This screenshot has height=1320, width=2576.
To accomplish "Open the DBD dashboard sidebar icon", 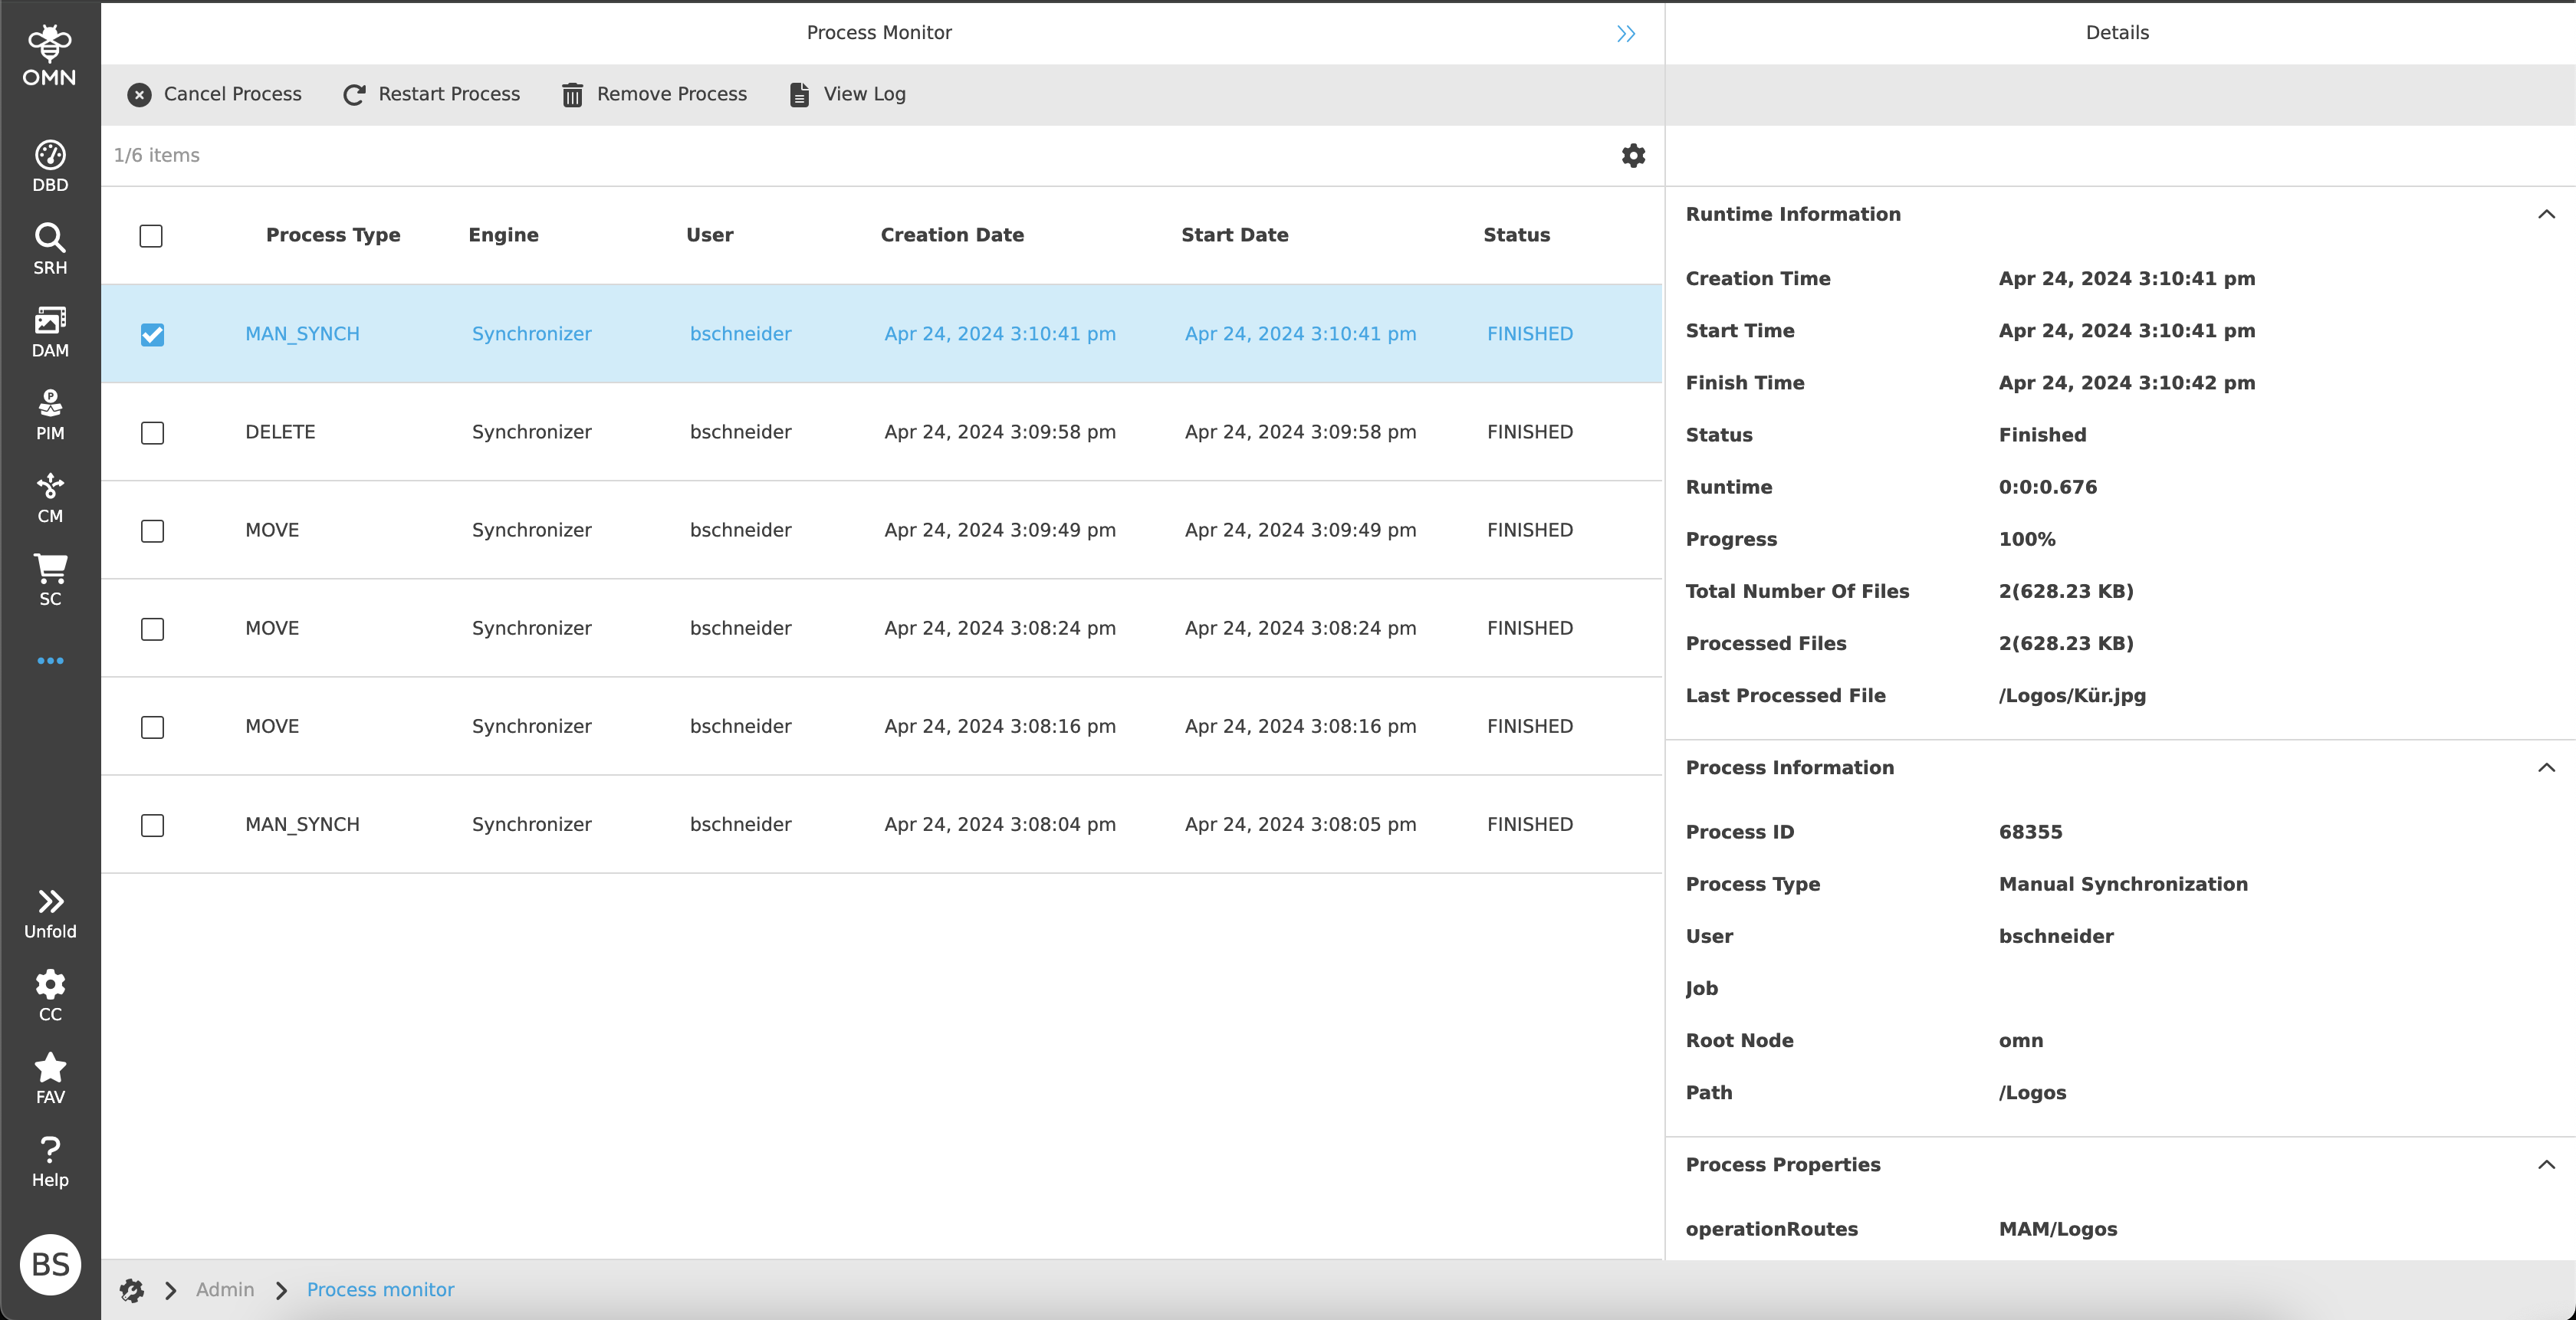I will 50,166.
